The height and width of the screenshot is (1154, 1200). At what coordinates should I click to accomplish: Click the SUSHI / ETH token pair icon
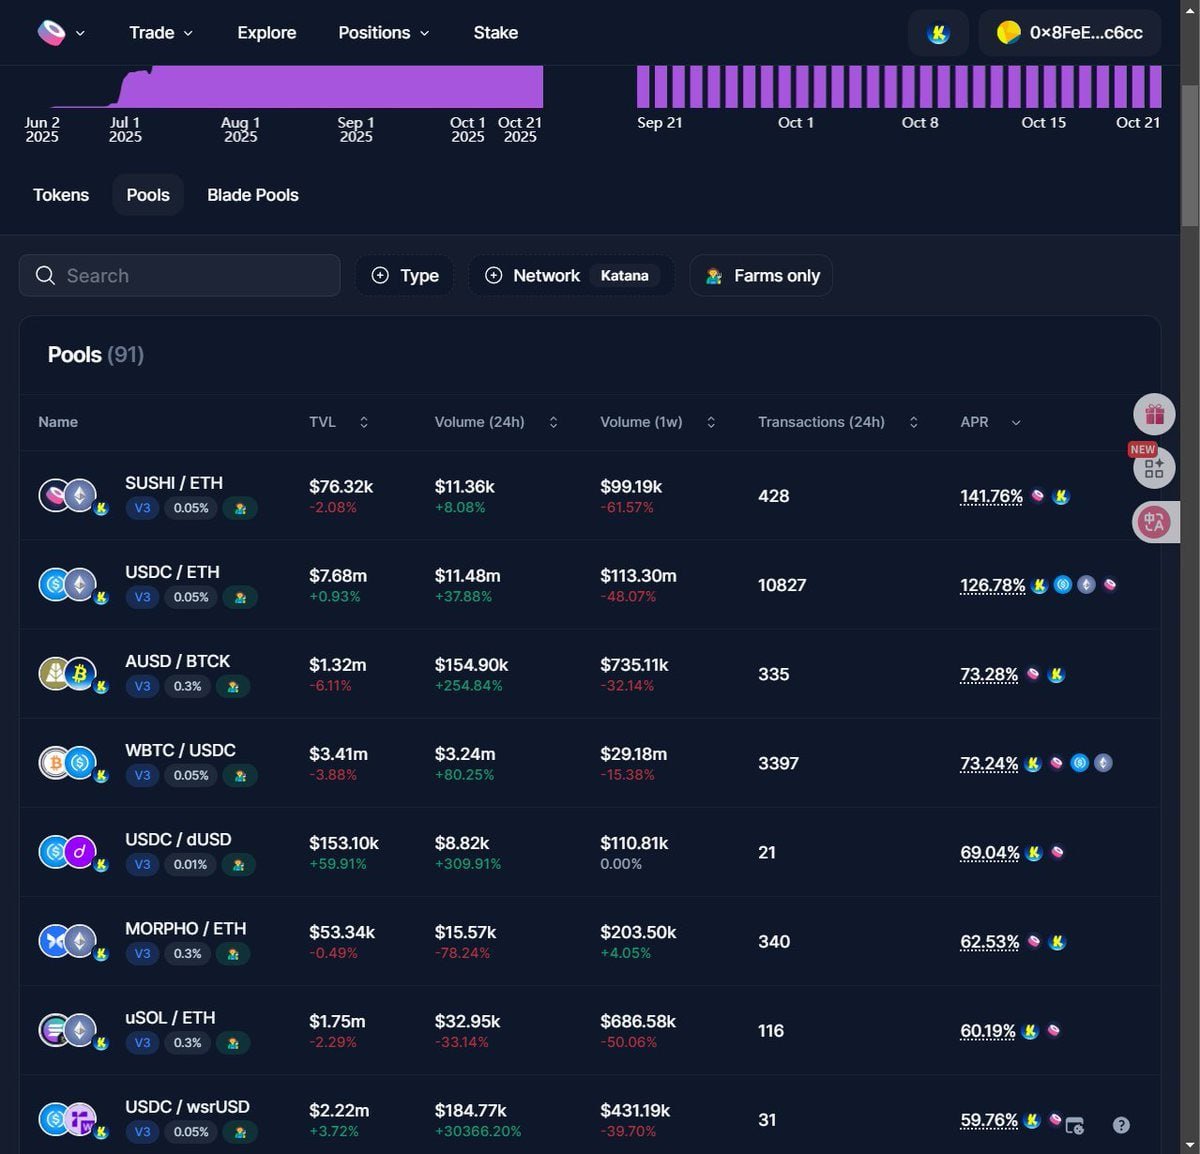pyautogui.click(x=68, y=495)
